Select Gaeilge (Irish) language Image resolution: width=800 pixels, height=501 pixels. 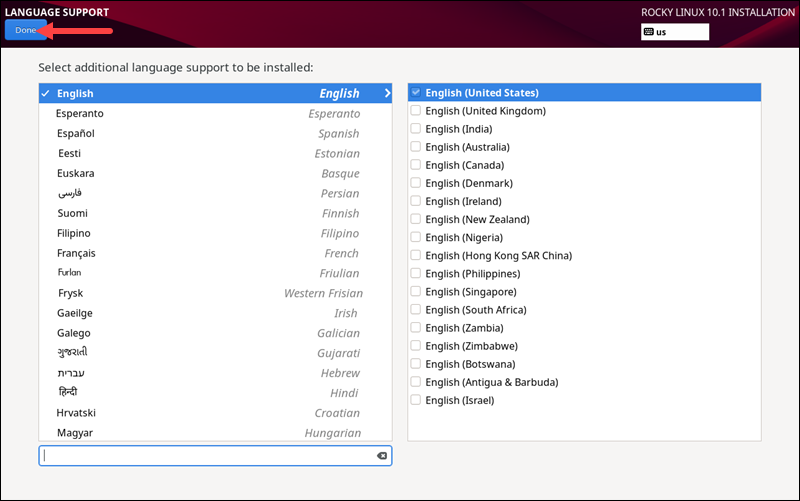[x=215, y=313]
